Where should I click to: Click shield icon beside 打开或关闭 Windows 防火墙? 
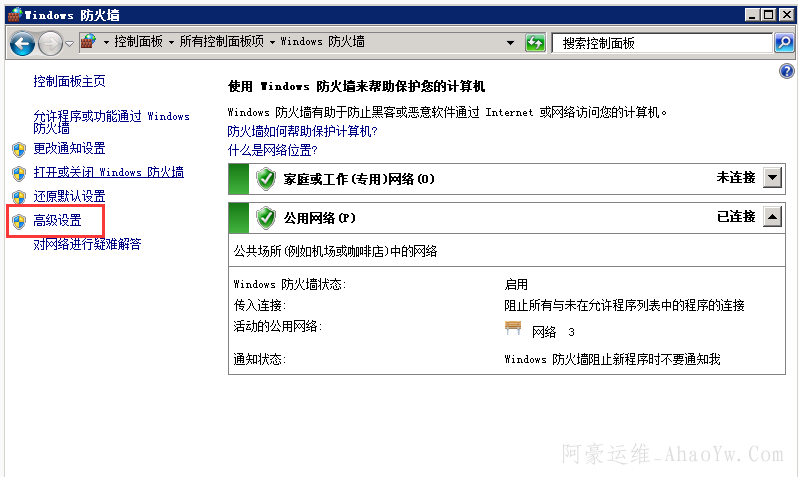click(x=19, y=174)
